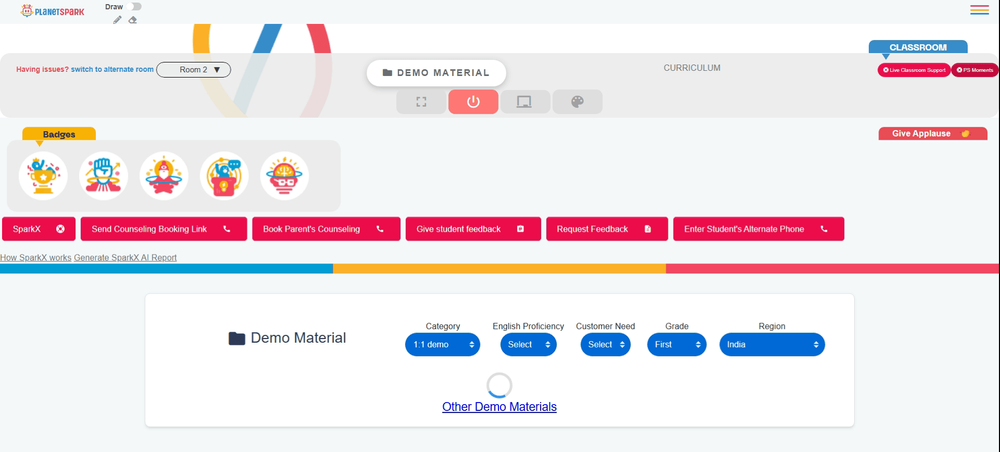Switch to the Curriculum tab
Screen dimensions: 1000x452
click(692, 68)
